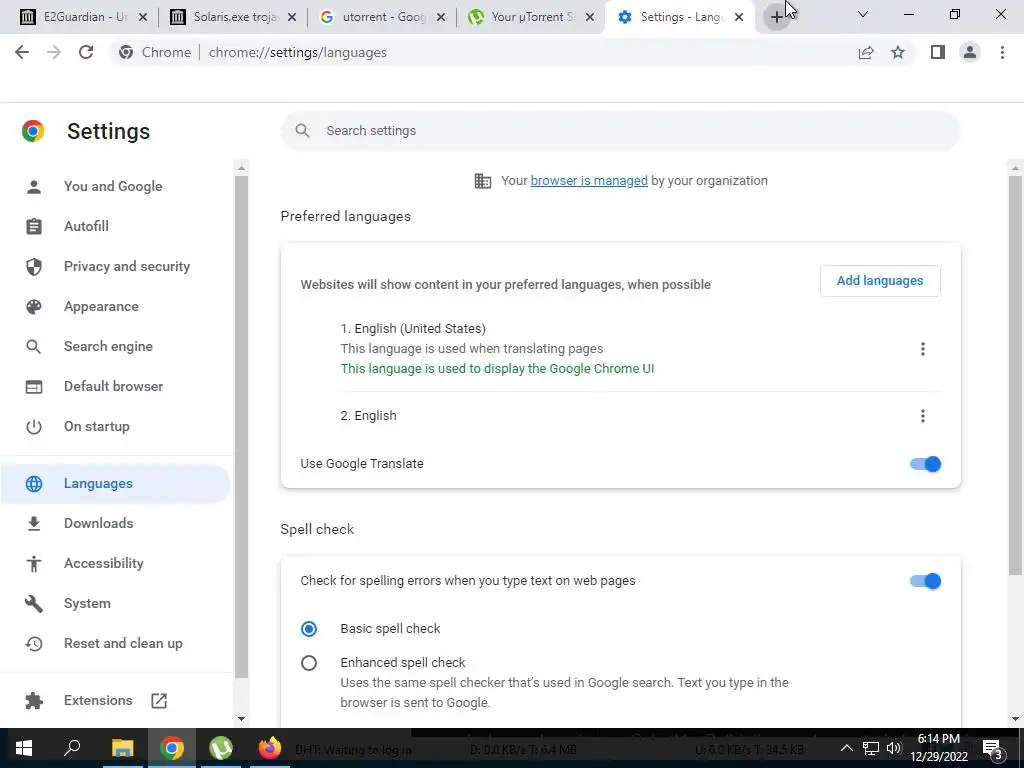This screenshot has width=1024, height=768.
Task: Switch to the utorrent Google tab
Action: (x=381, y=17)
